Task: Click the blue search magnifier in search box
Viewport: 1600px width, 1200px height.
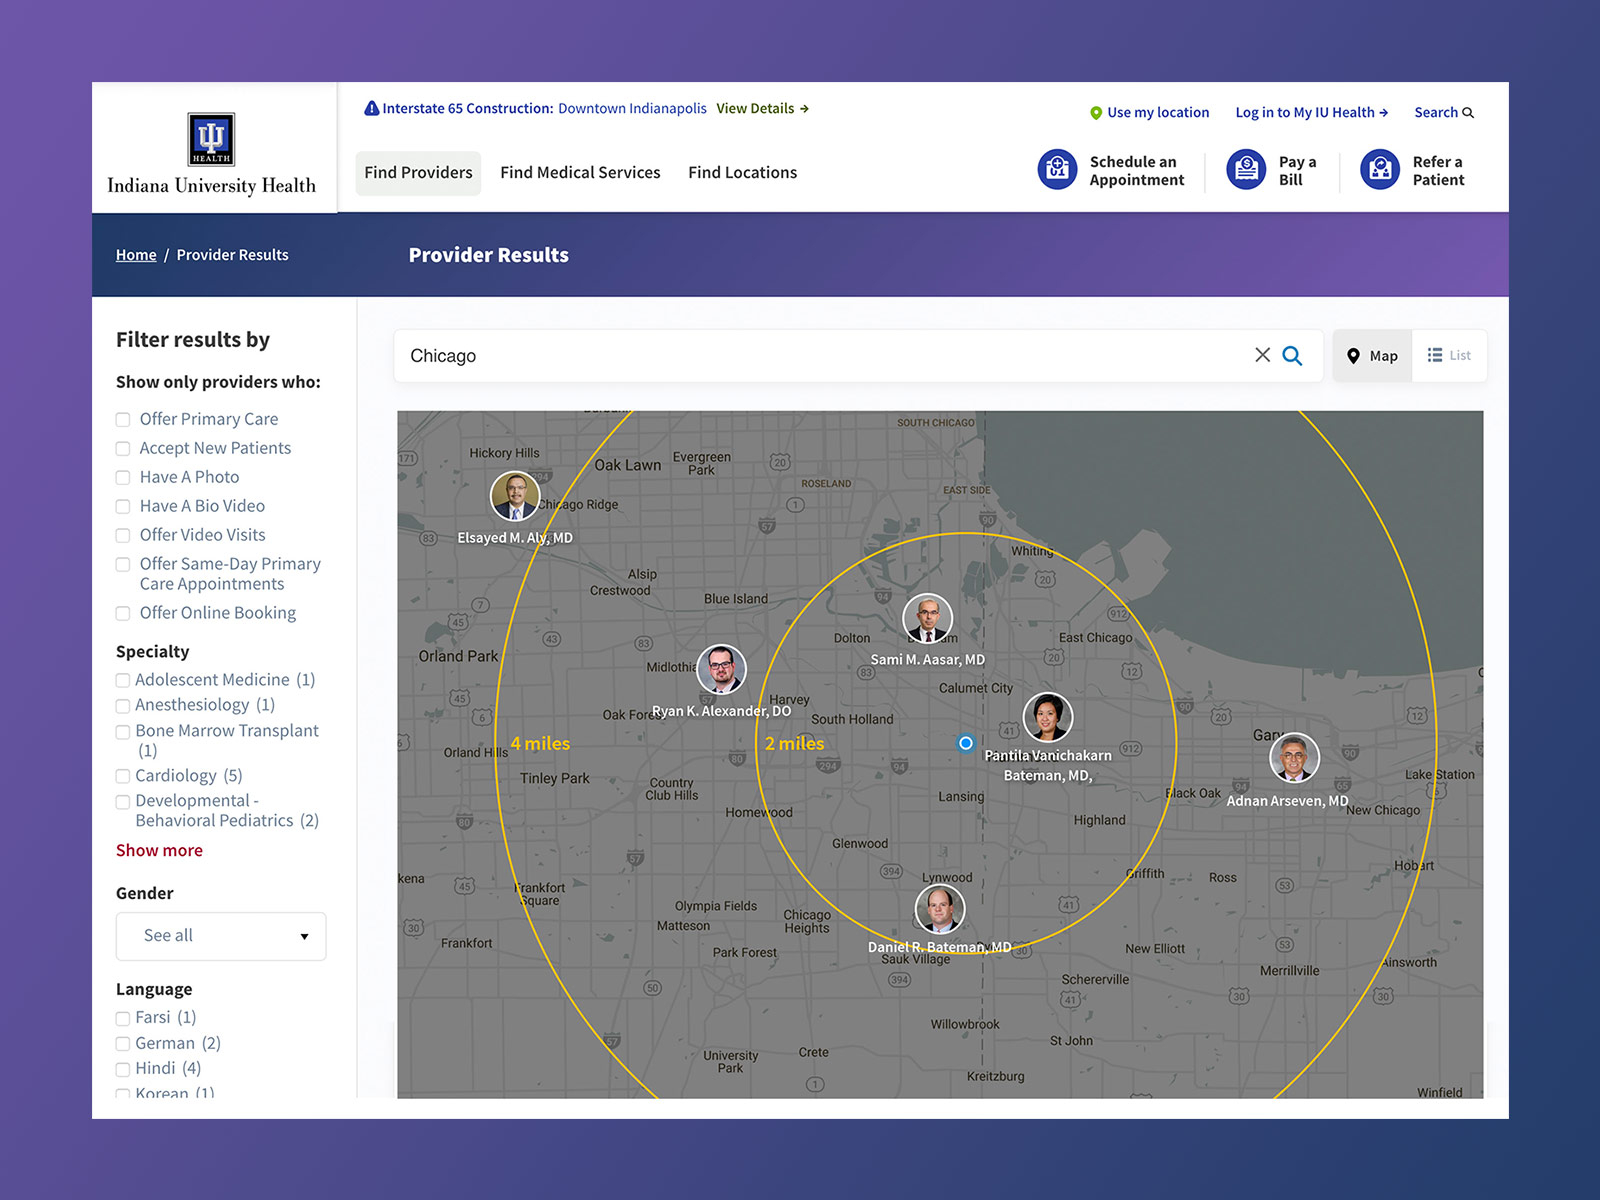Action: point(1292,355)
